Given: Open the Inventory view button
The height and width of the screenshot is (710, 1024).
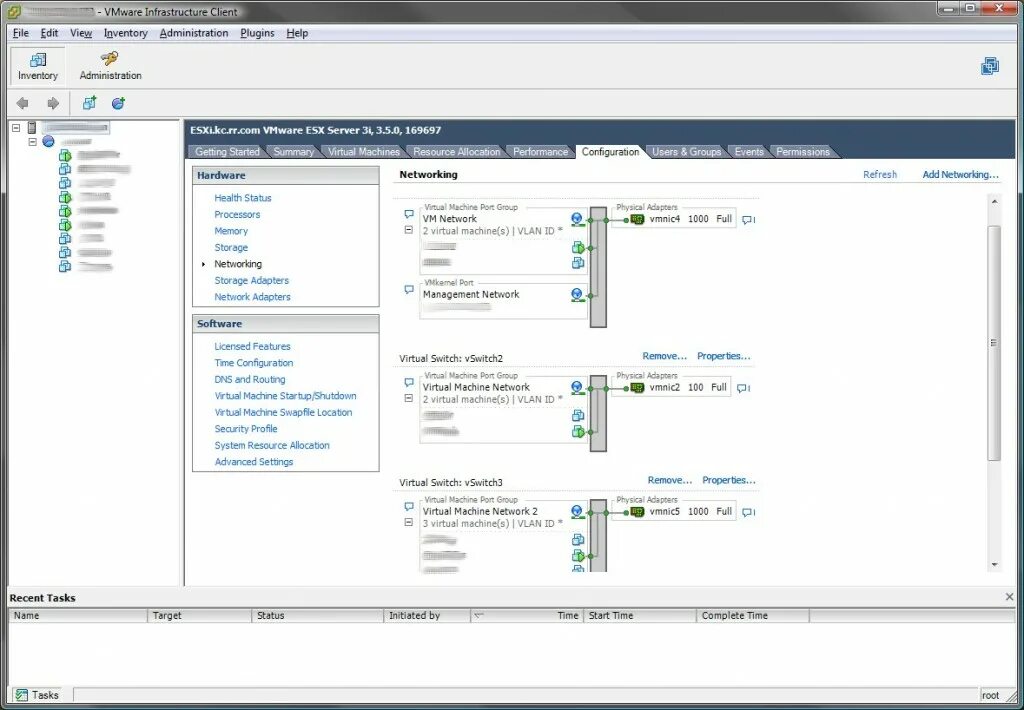Looking at the screenshot, I should pyautogui.click(x=37, y=66).
